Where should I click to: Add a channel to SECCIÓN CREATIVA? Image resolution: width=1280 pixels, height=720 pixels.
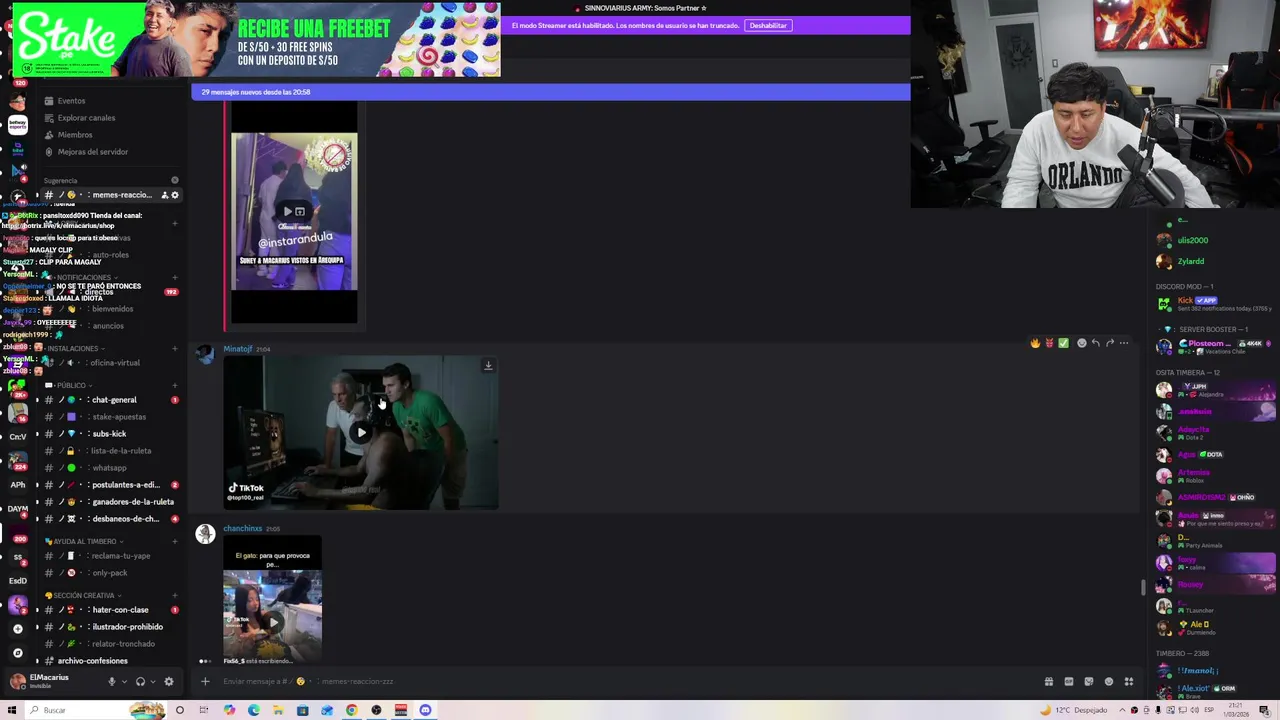point(175,596)
